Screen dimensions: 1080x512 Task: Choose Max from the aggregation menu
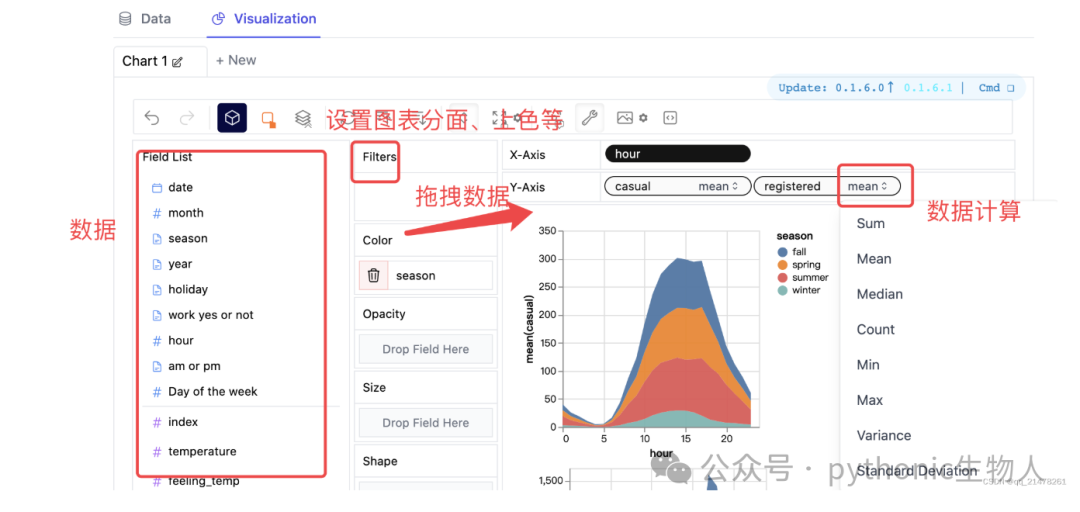click(x=869, y=400)
